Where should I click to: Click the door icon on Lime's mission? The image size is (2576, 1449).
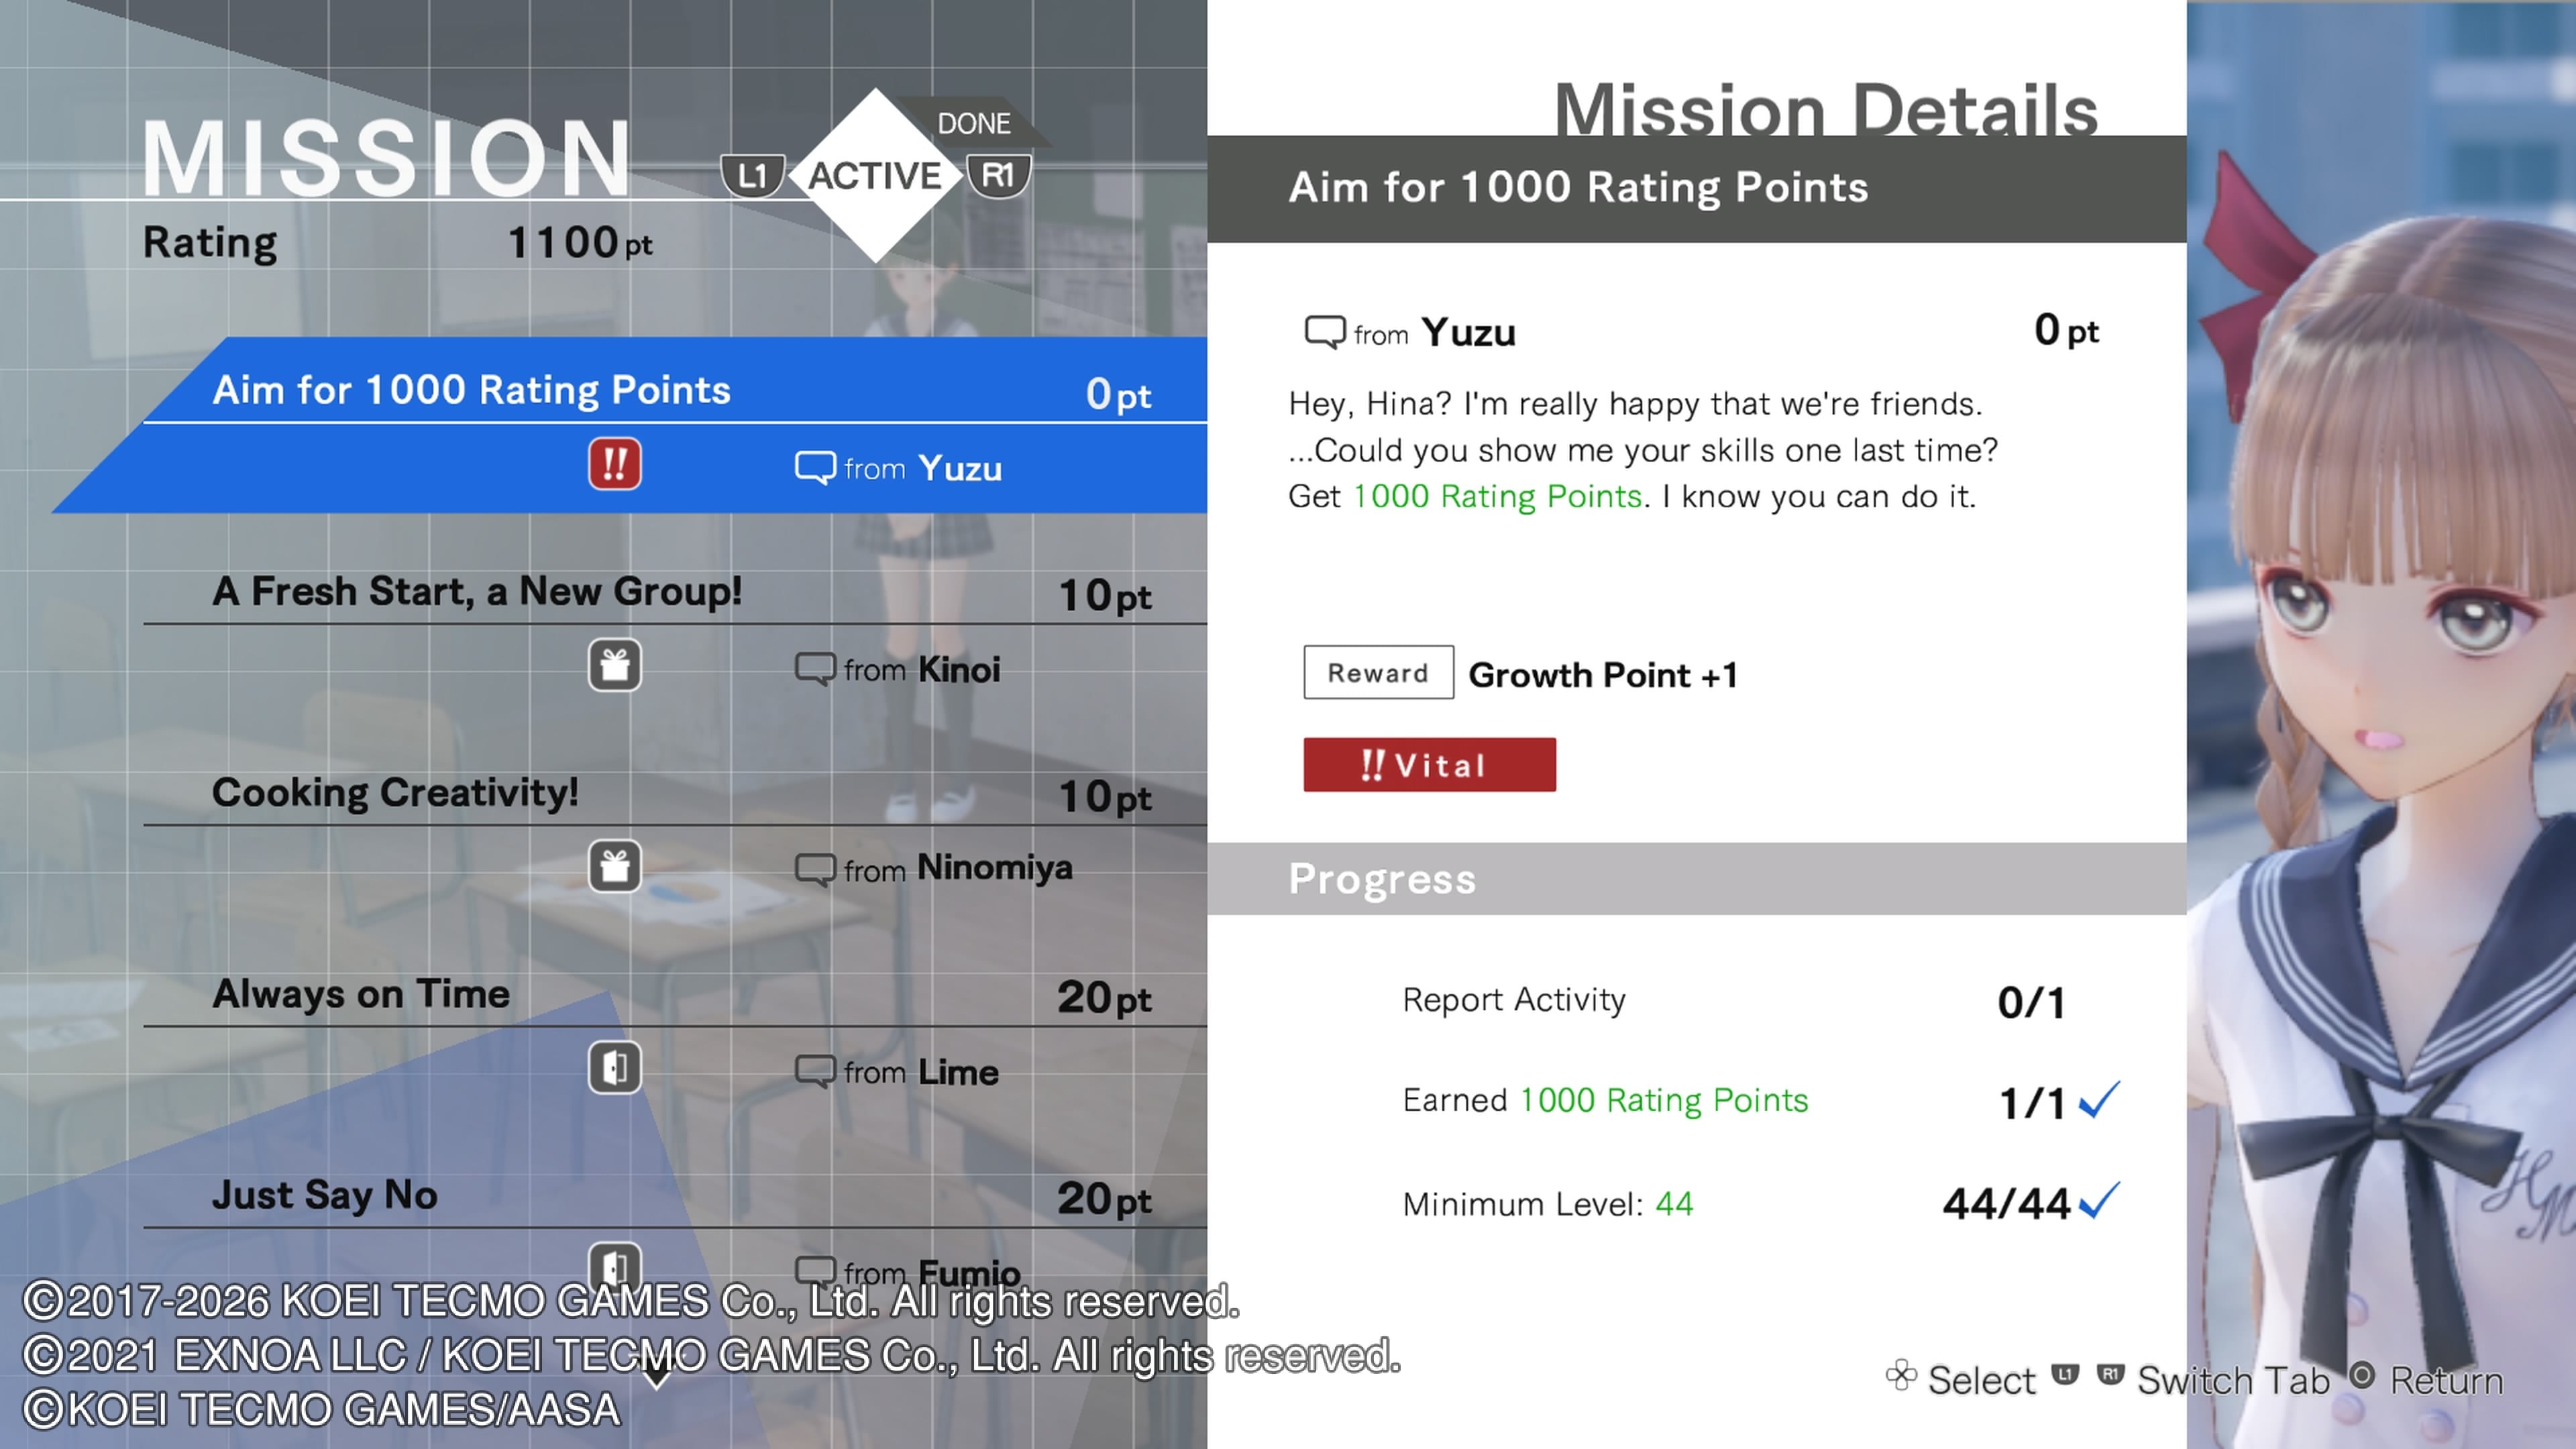point(614,1067)
